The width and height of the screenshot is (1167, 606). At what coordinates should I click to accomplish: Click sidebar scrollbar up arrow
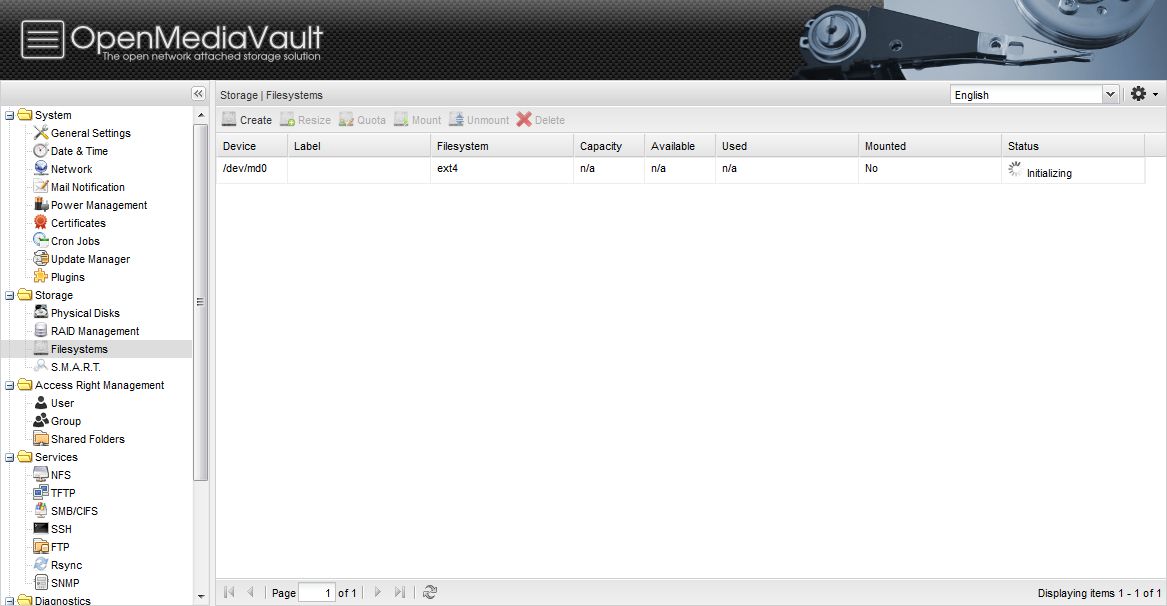201,115
